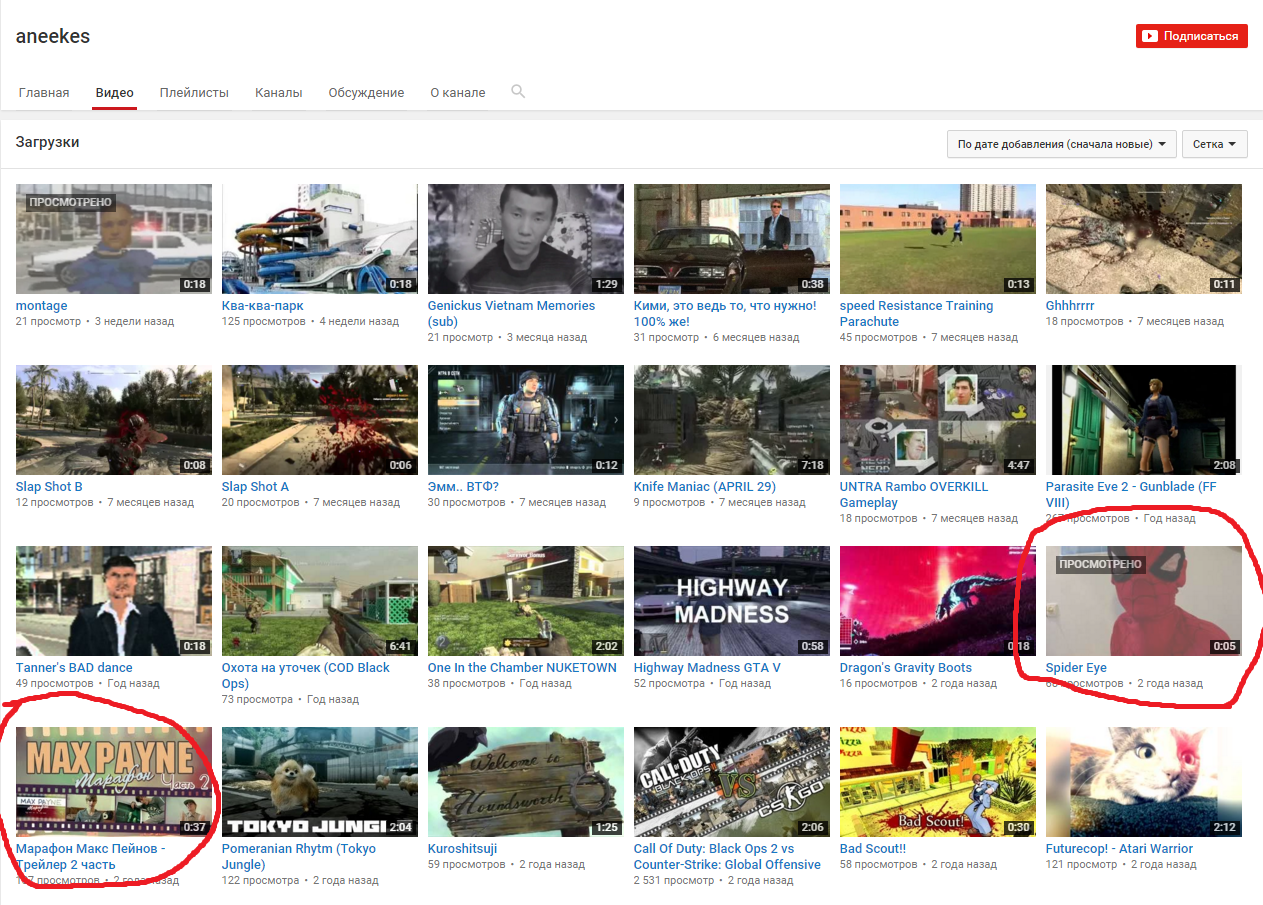Viewport: 1263px width, 905px height.
Task: Click Call Of Duty: Black Ops 2 vs title
Action: pos(727,857)
